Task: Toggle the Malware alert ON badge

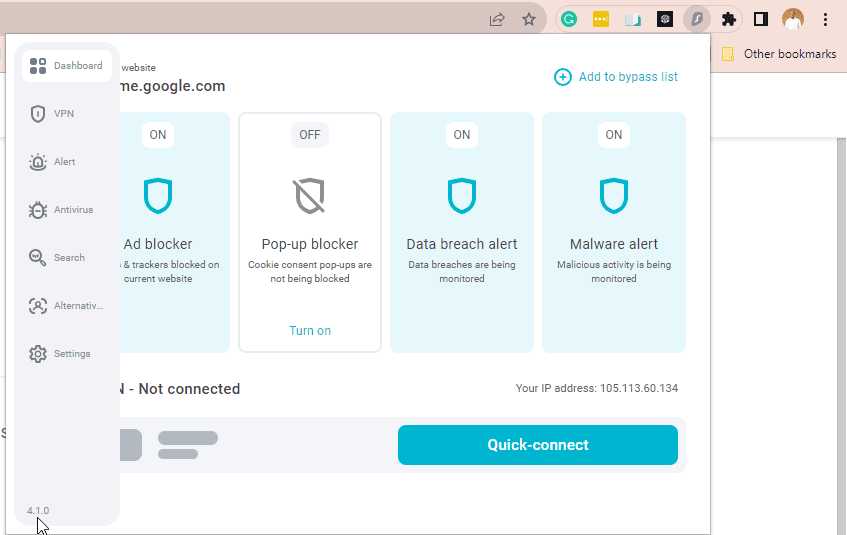Action: [x=614, y=135]
